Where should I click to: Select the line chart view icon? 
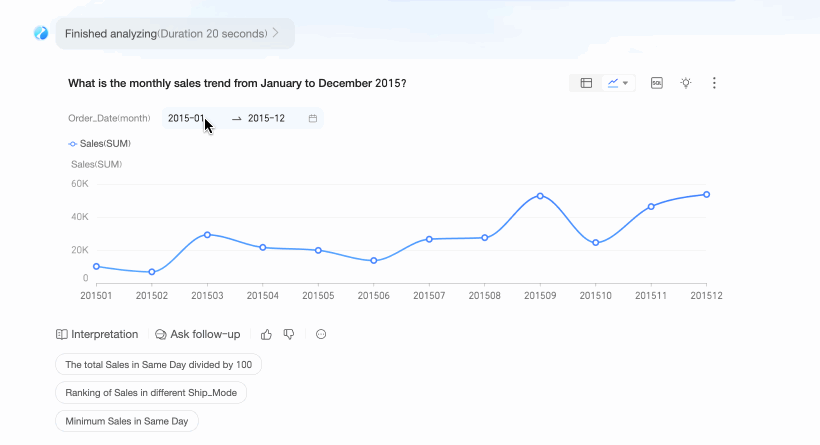click(x=612, y=83)
